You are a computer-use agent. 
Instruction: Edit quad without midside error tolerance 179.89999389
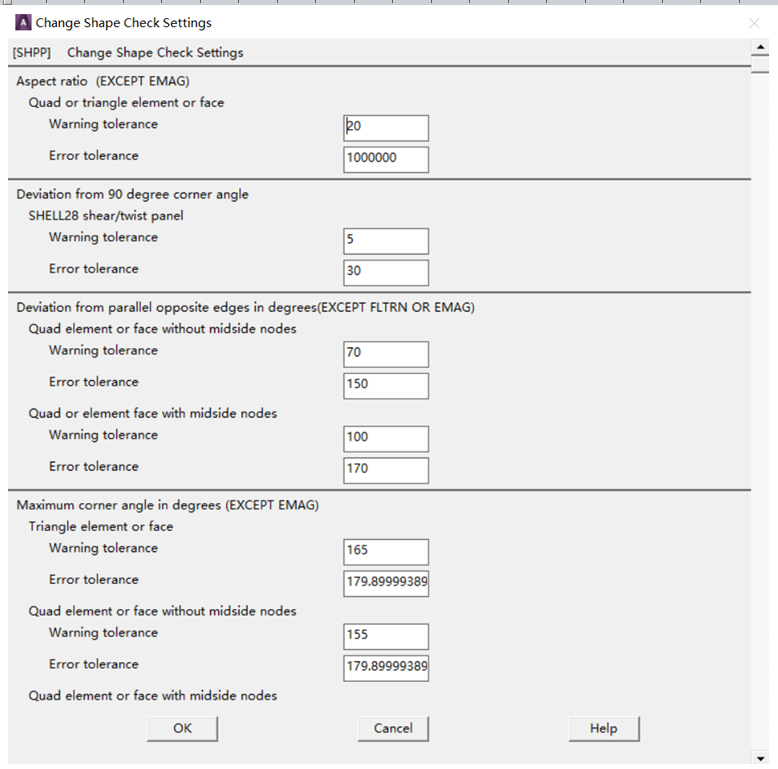tap(386, 668)
